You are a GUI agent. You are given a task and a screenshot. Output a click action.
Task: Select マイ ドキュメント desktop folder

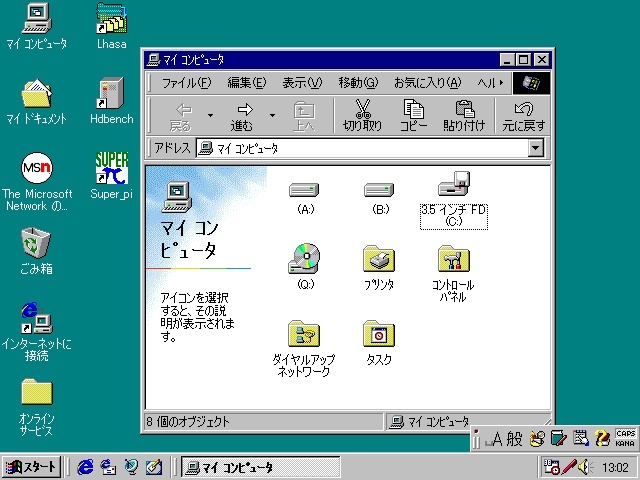(x=36, y=101)
